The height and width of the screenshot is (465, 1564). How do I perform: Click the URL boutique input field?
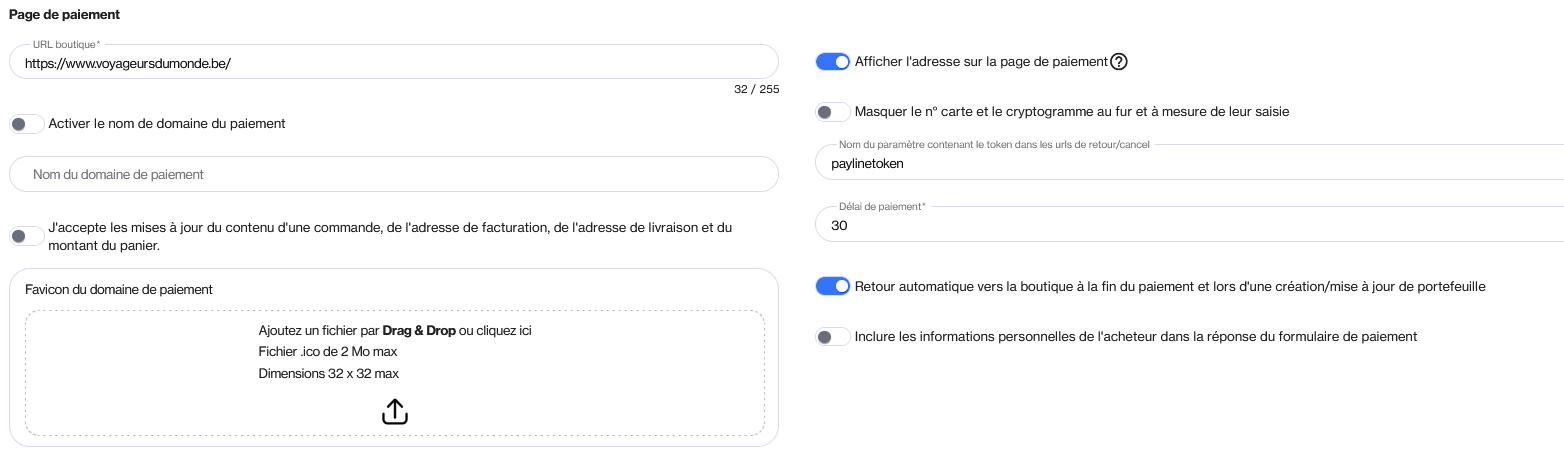pos(394,62)
